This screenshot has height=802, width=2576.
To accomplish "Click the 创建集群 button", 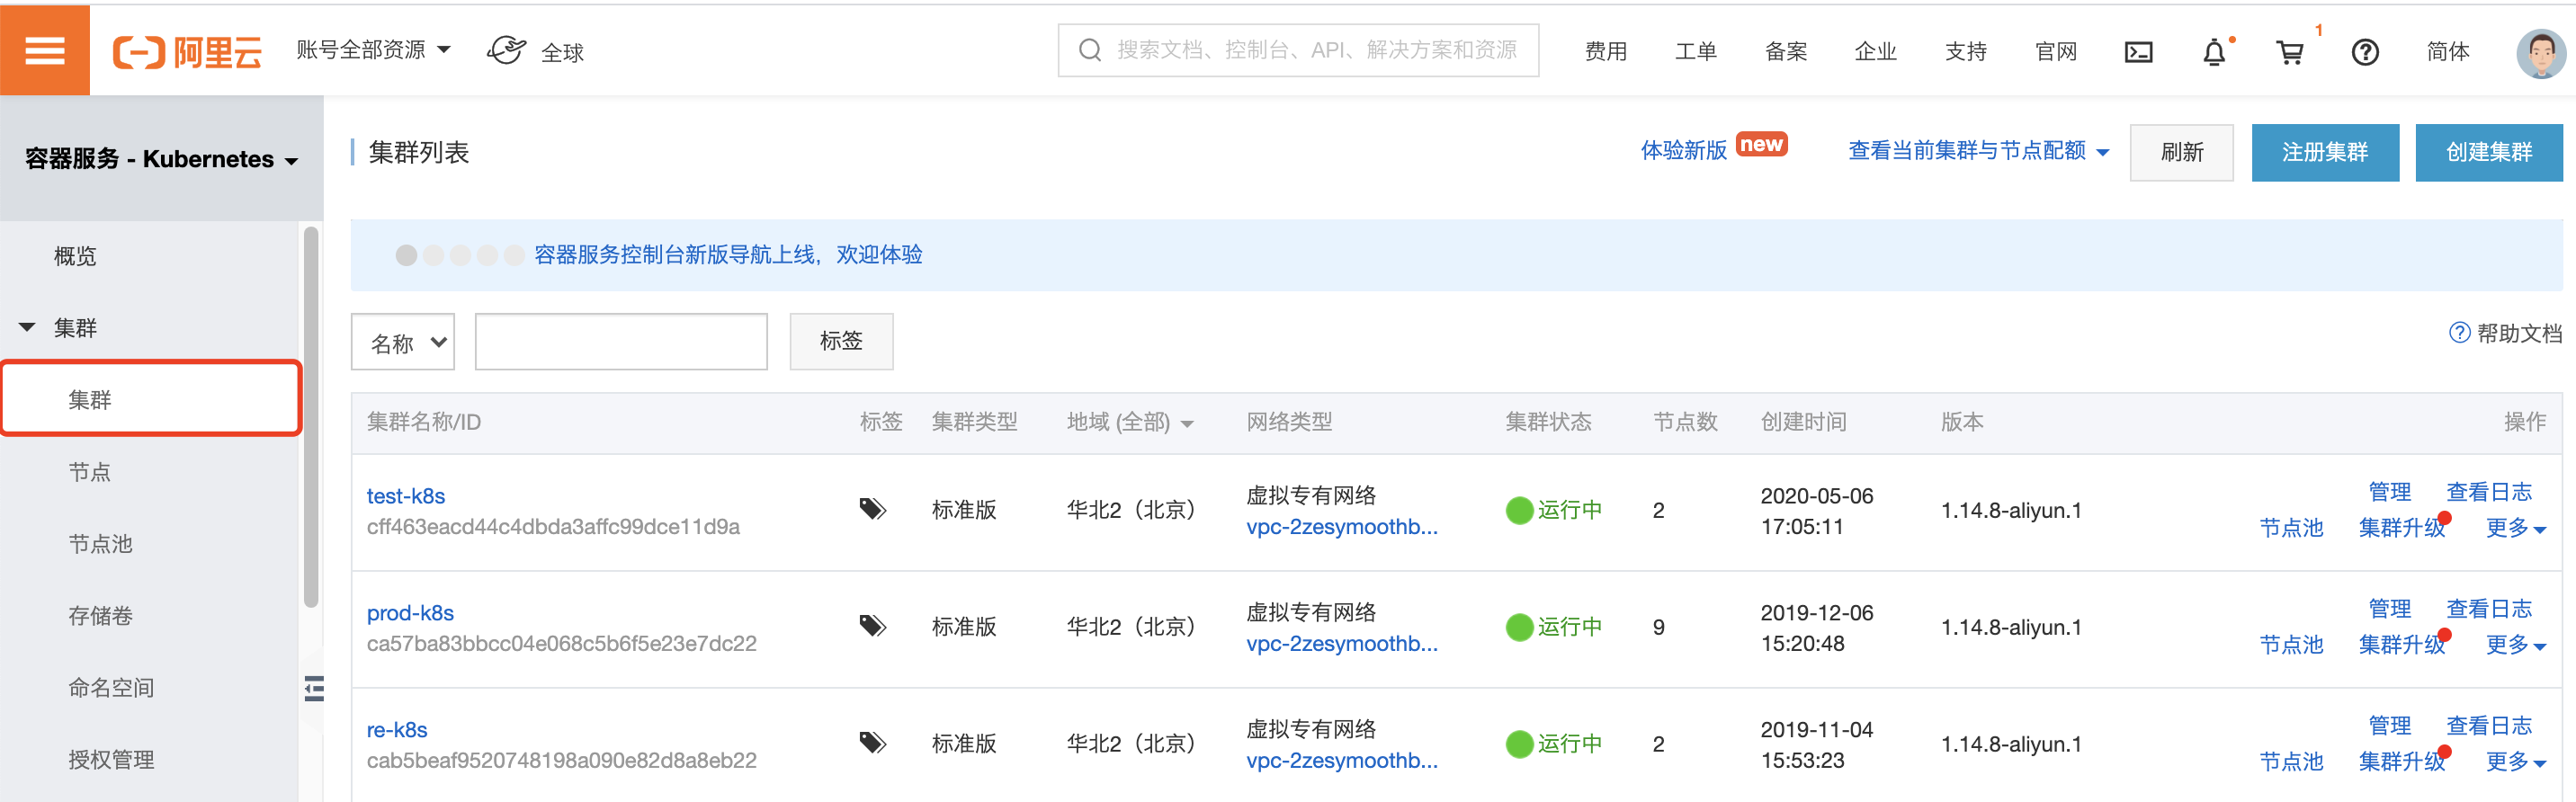I will (2488, 152).
